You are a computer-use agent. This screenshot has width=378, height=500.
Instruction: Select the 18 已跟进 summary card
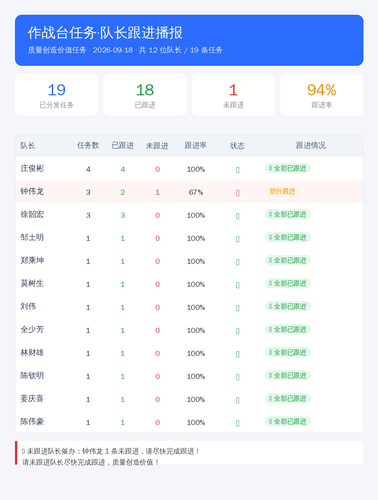pyautogui.click(x=145, y=95)
